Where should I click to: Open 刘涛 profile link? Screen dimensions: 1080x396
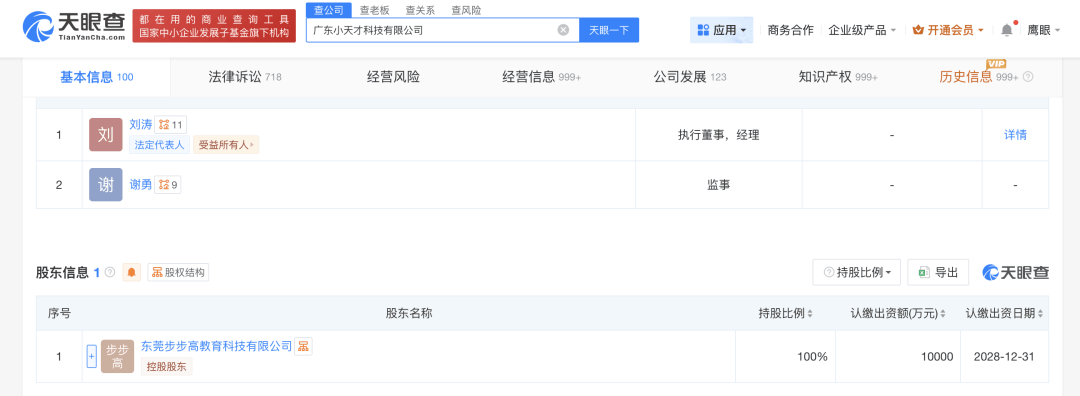(x=141, y=125)
